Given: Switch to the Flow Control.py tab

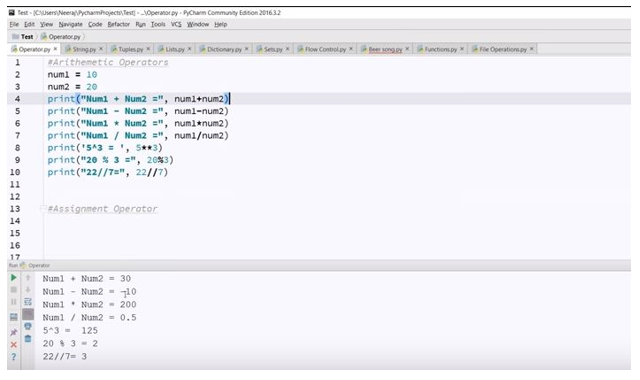Looking at the screenshot, I should tap(325, 49).
